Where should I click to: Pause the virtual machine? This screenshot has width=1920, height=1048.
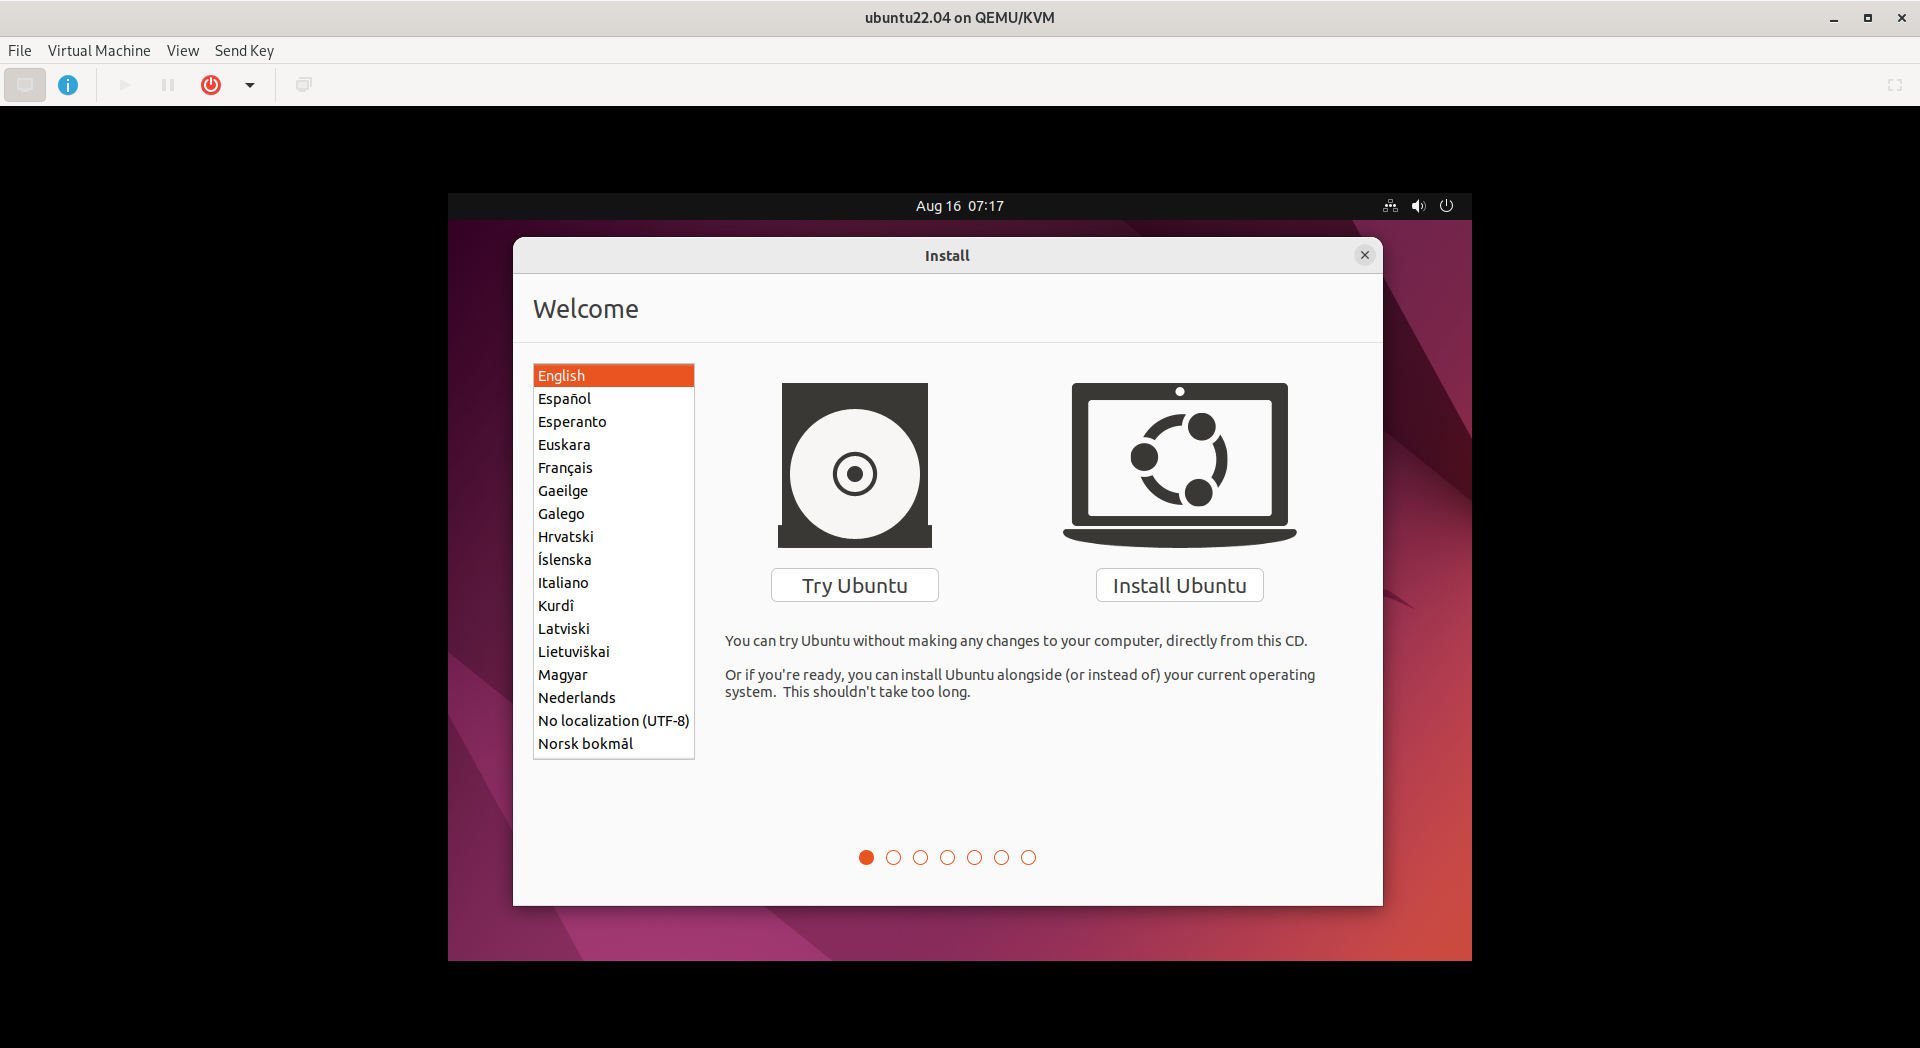point(168,85)
